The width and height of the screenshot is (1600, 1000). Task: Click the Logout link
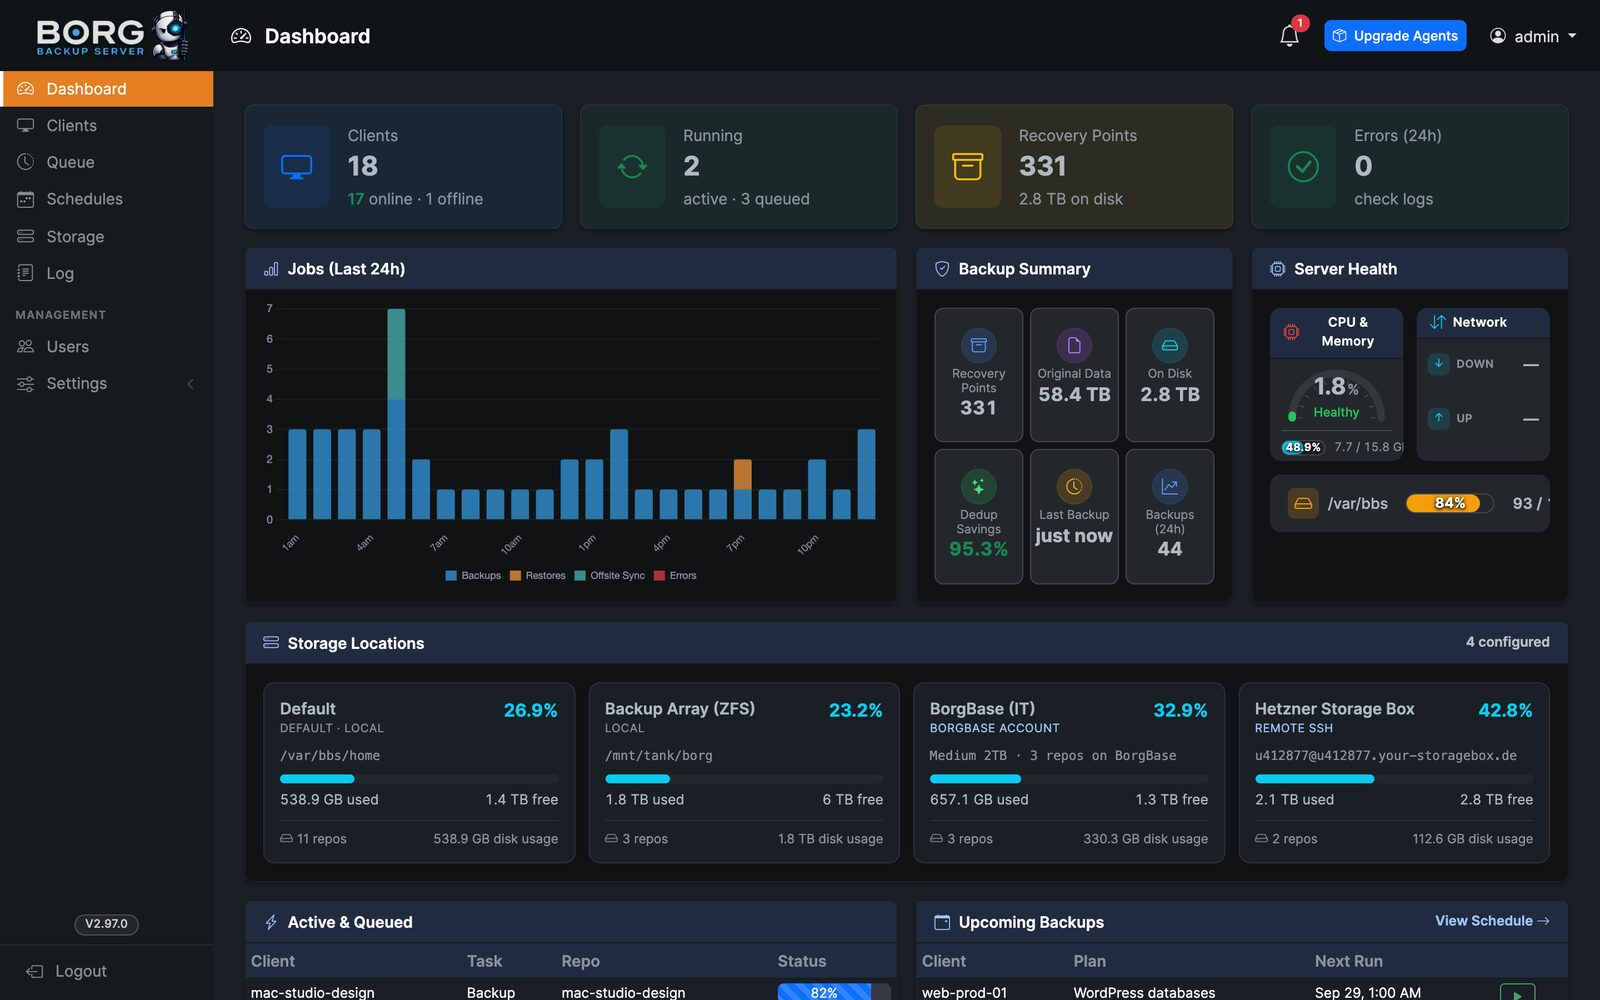click(67, 971)
